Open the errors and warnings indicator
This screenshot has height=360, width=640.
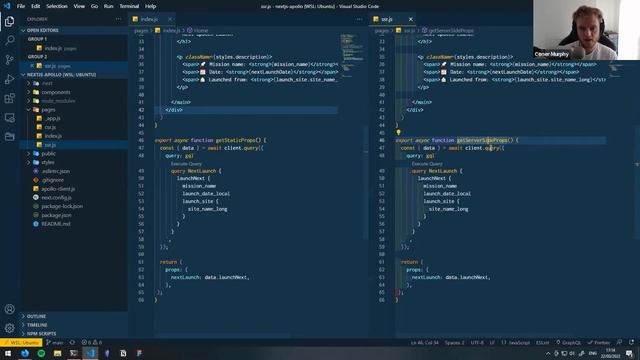(x=91, y=342)
